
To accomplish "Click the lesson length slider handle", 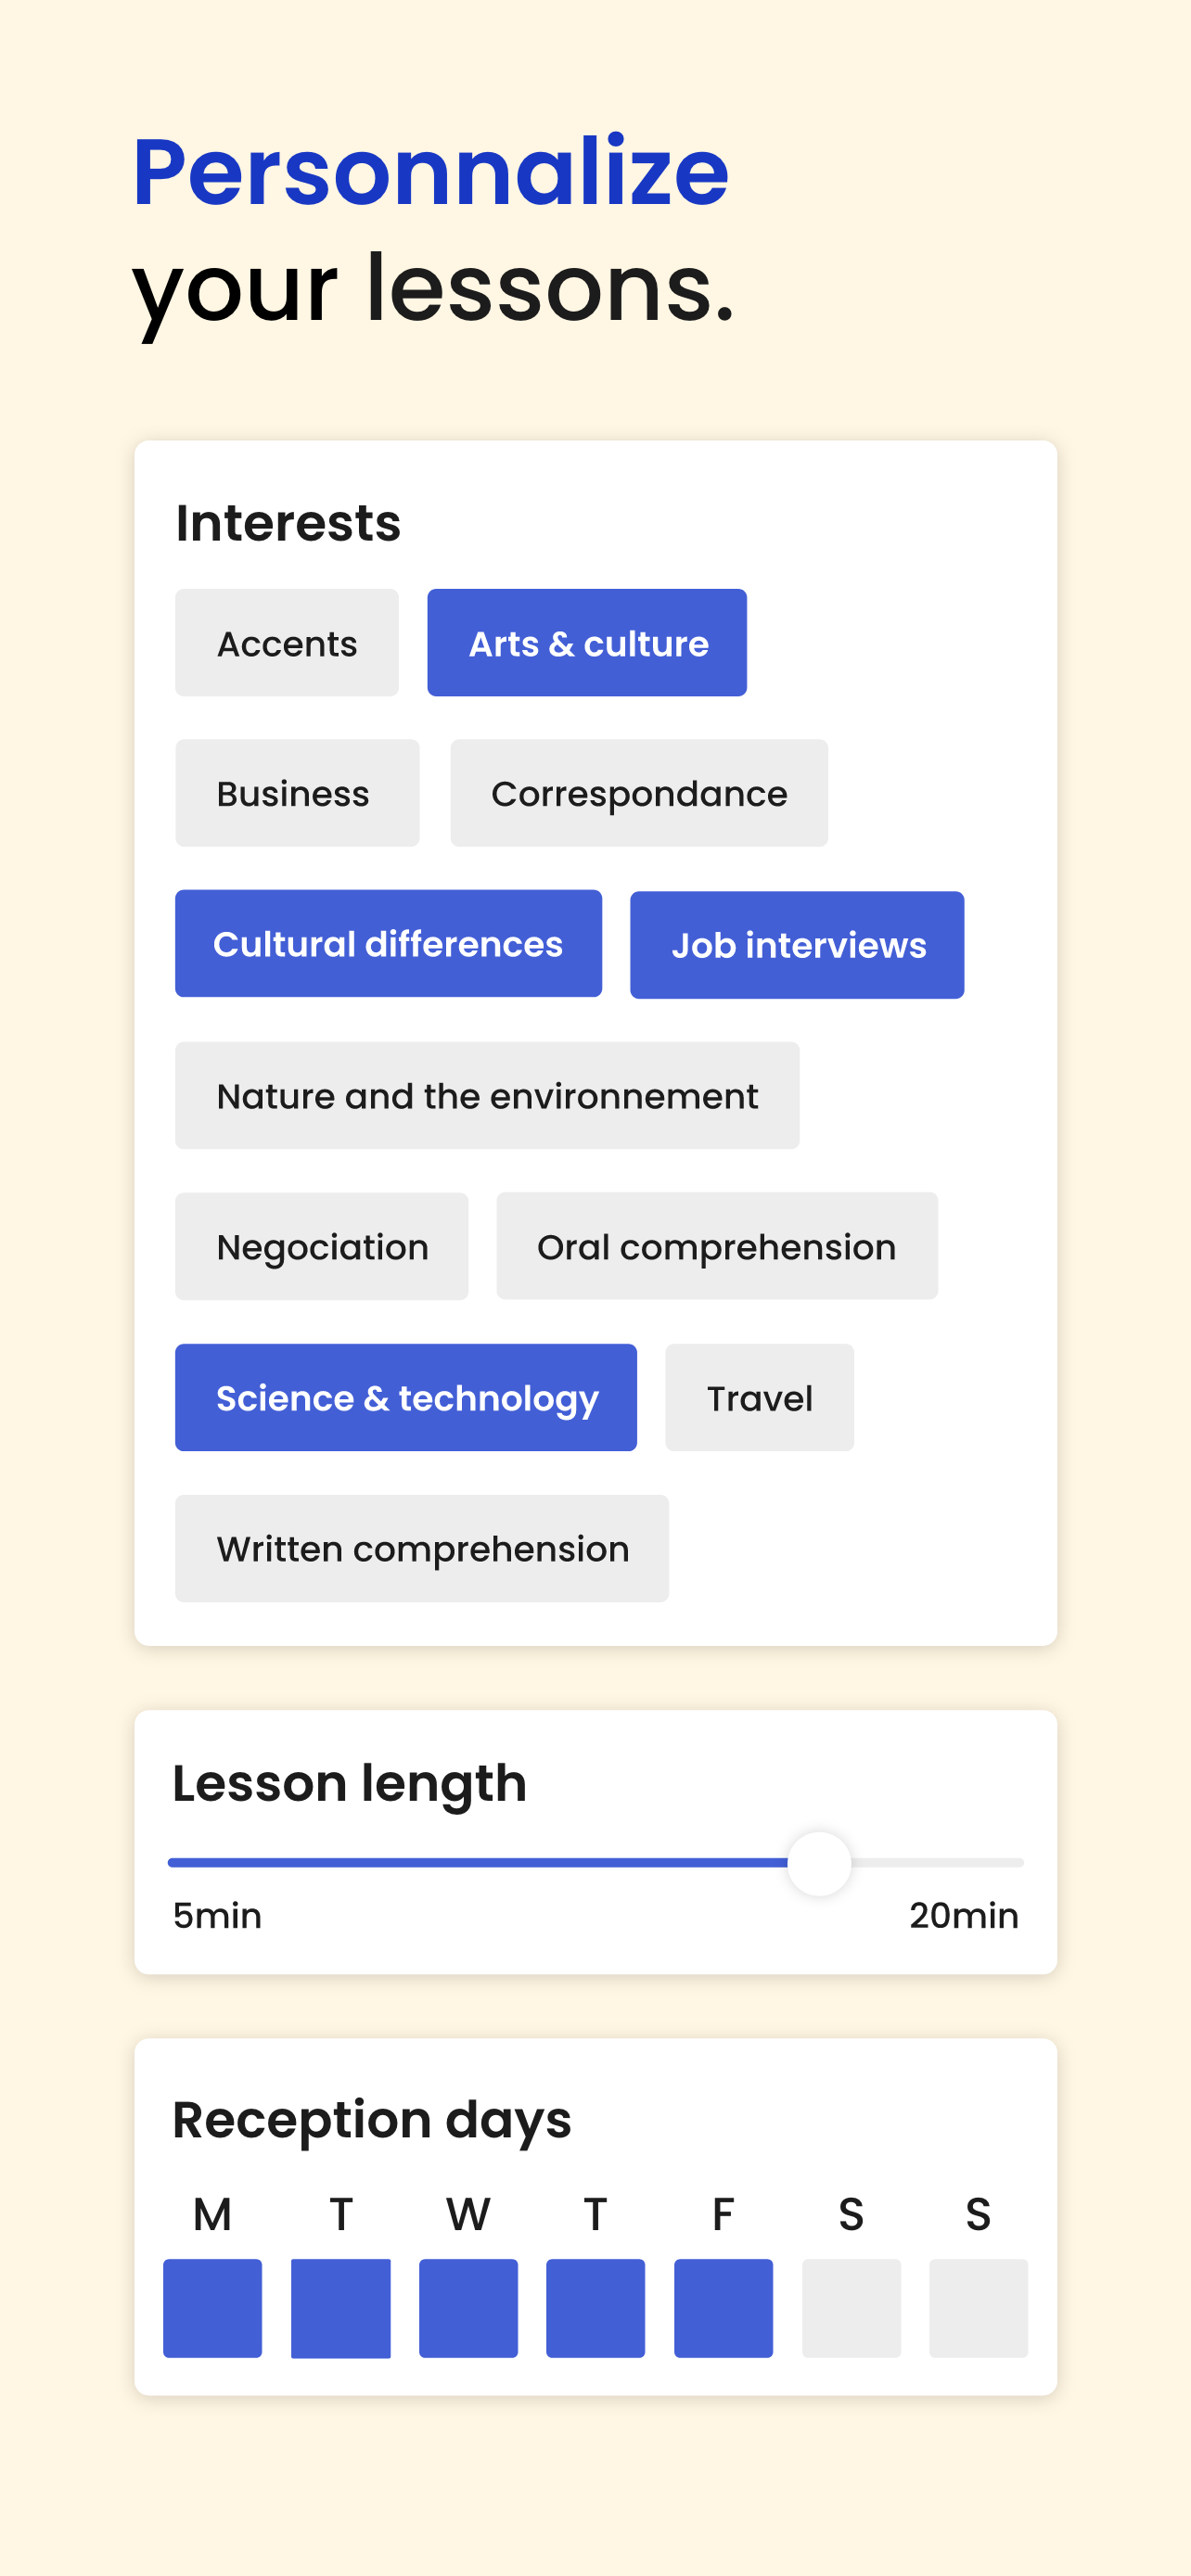I will (819, 1864).
